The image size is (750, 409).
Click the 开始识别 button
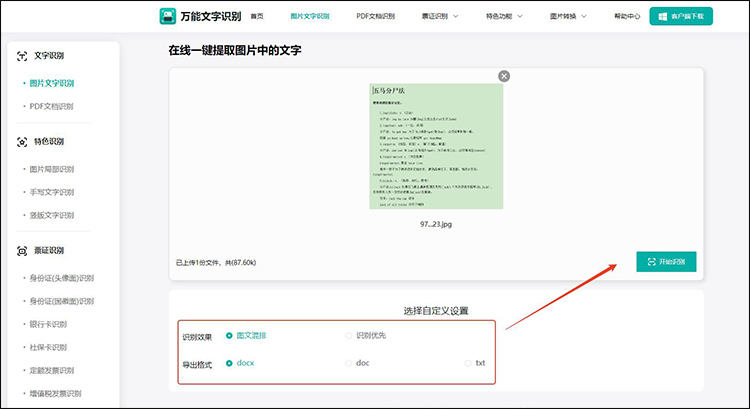[666, 262]
